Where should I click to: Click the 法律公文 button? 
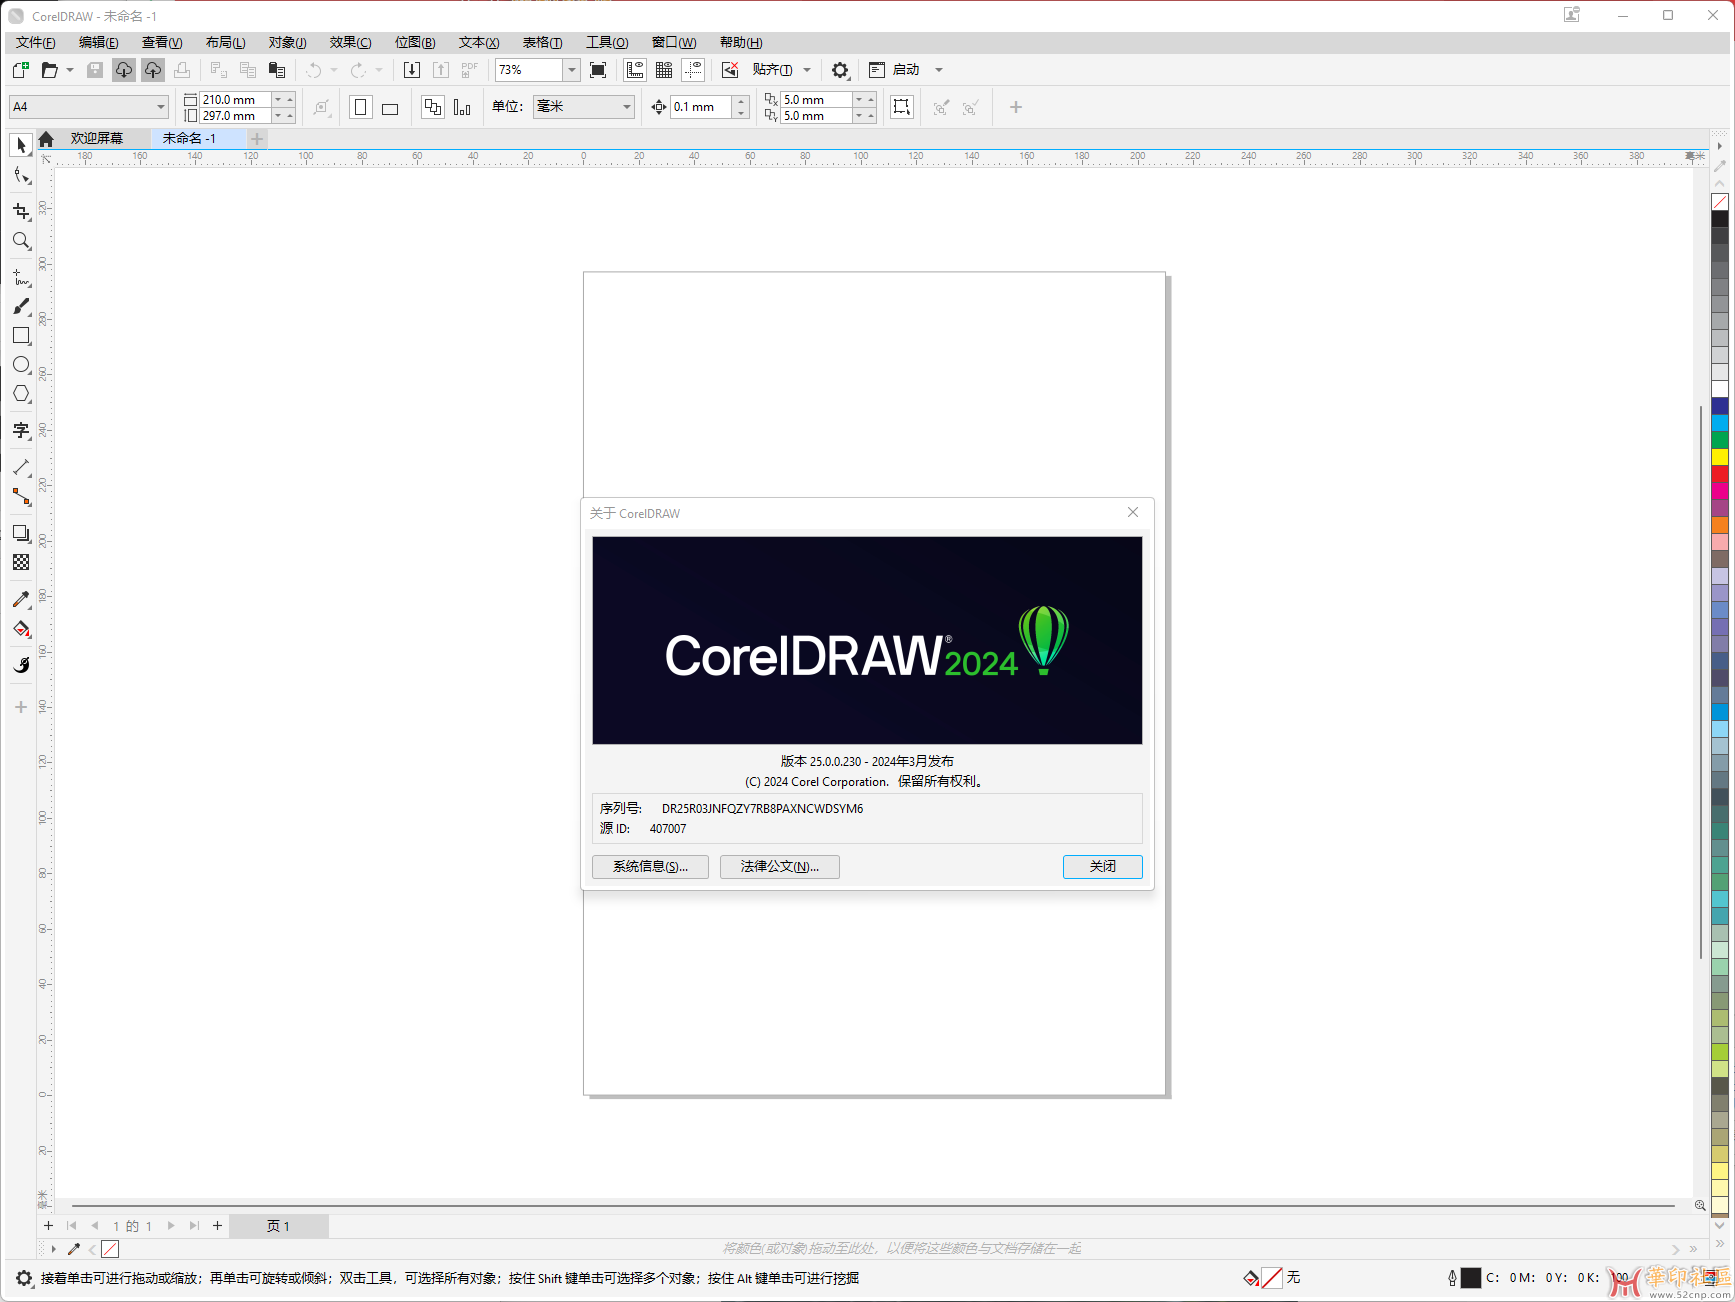[x=780, y=867]
